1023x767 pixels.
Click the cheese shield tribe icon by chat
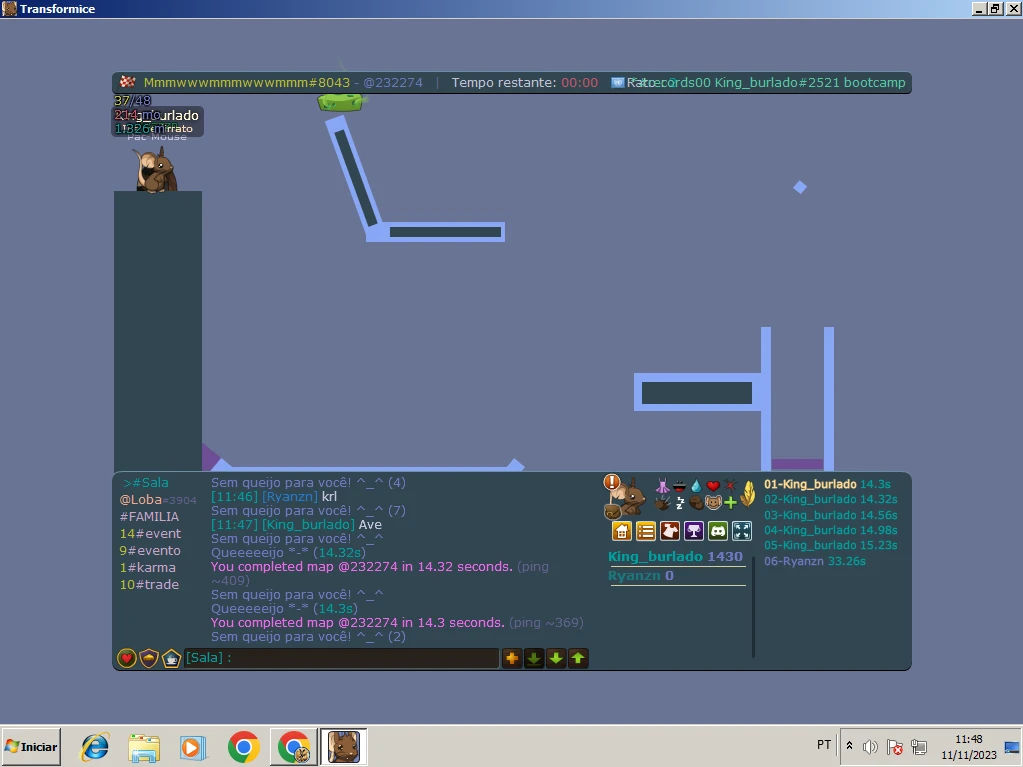(x=149, y=658)
